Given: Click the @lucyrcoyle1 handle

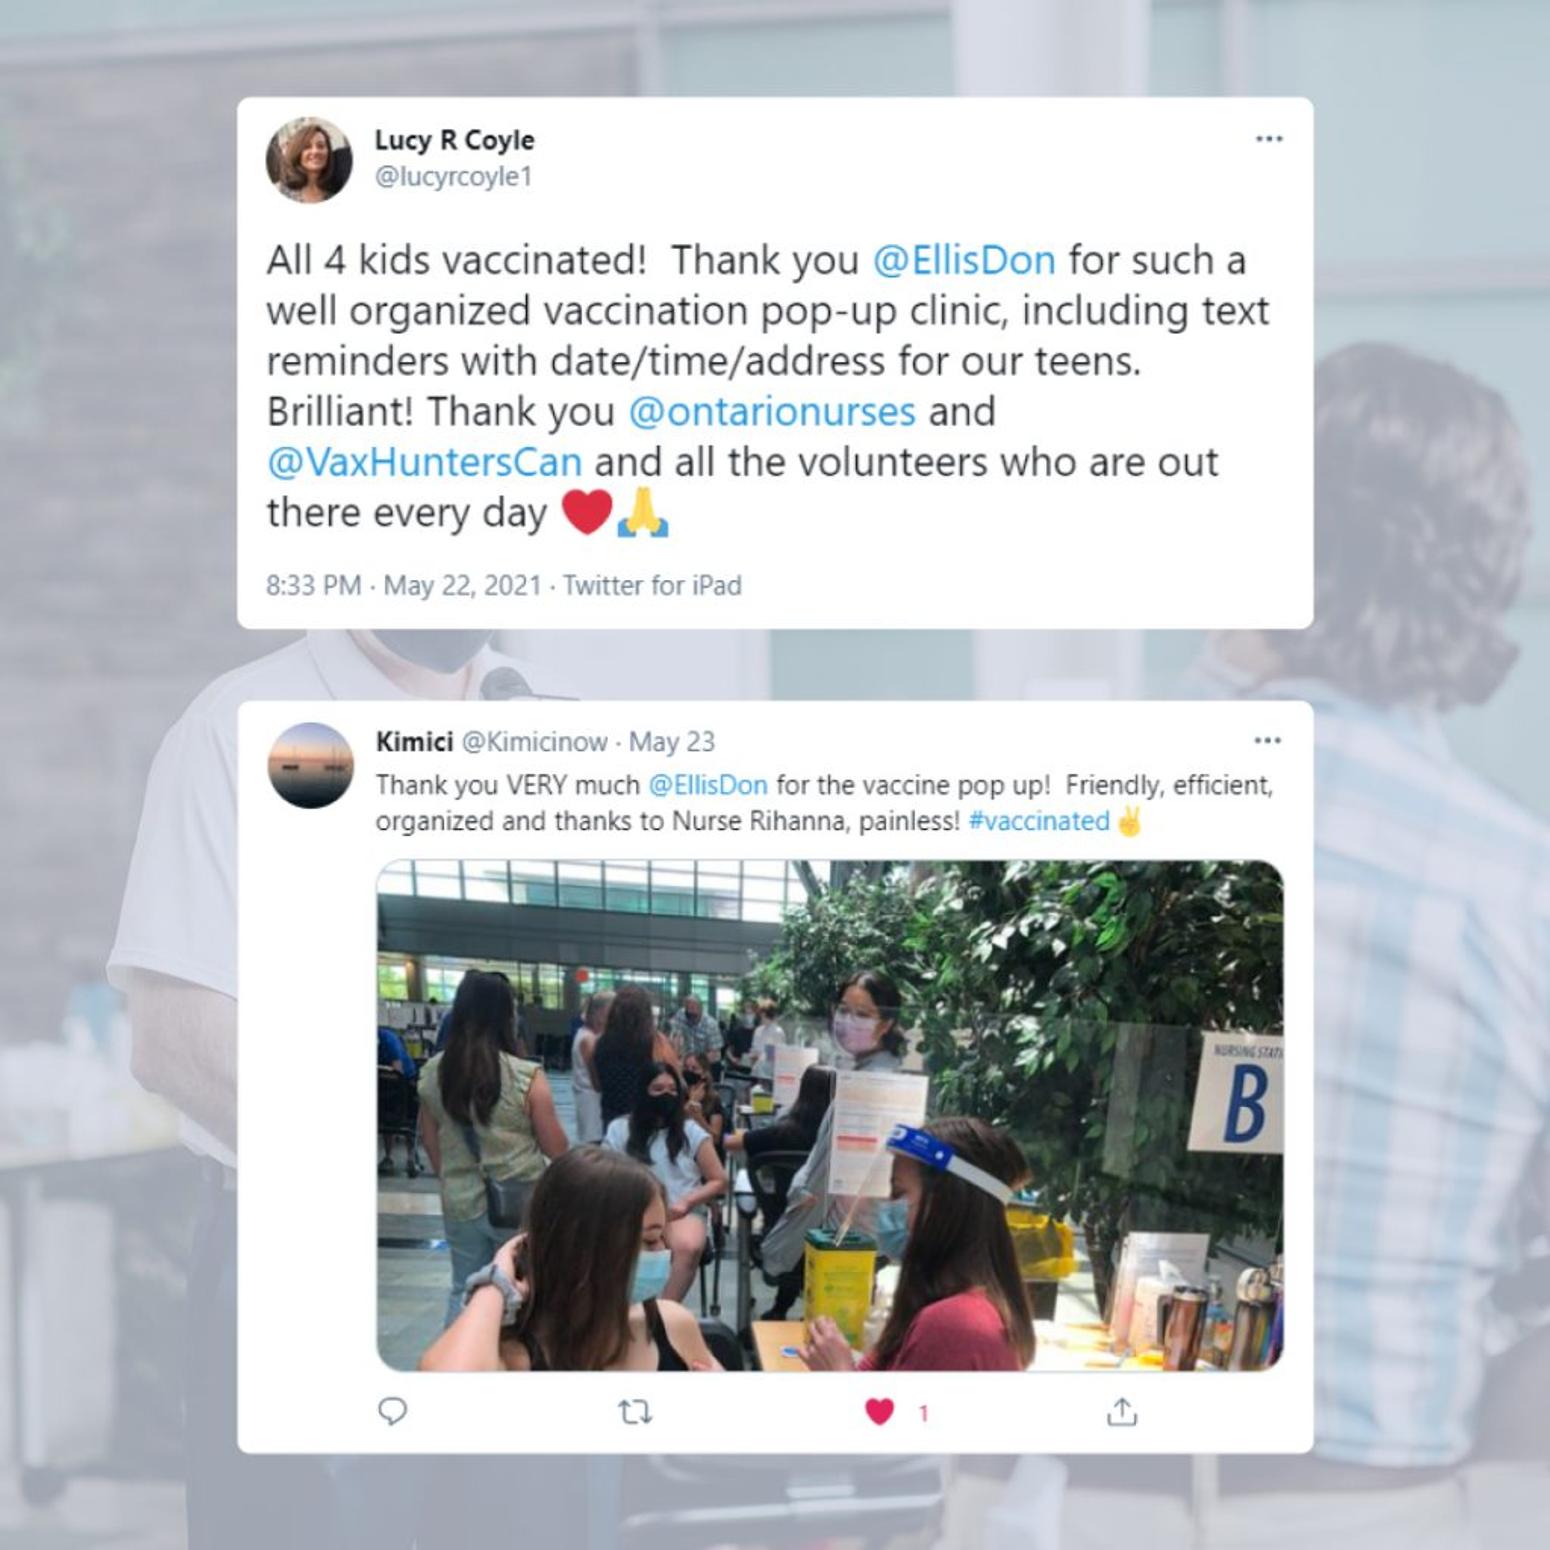Looking at the screenshot, I should coord(454,177).
